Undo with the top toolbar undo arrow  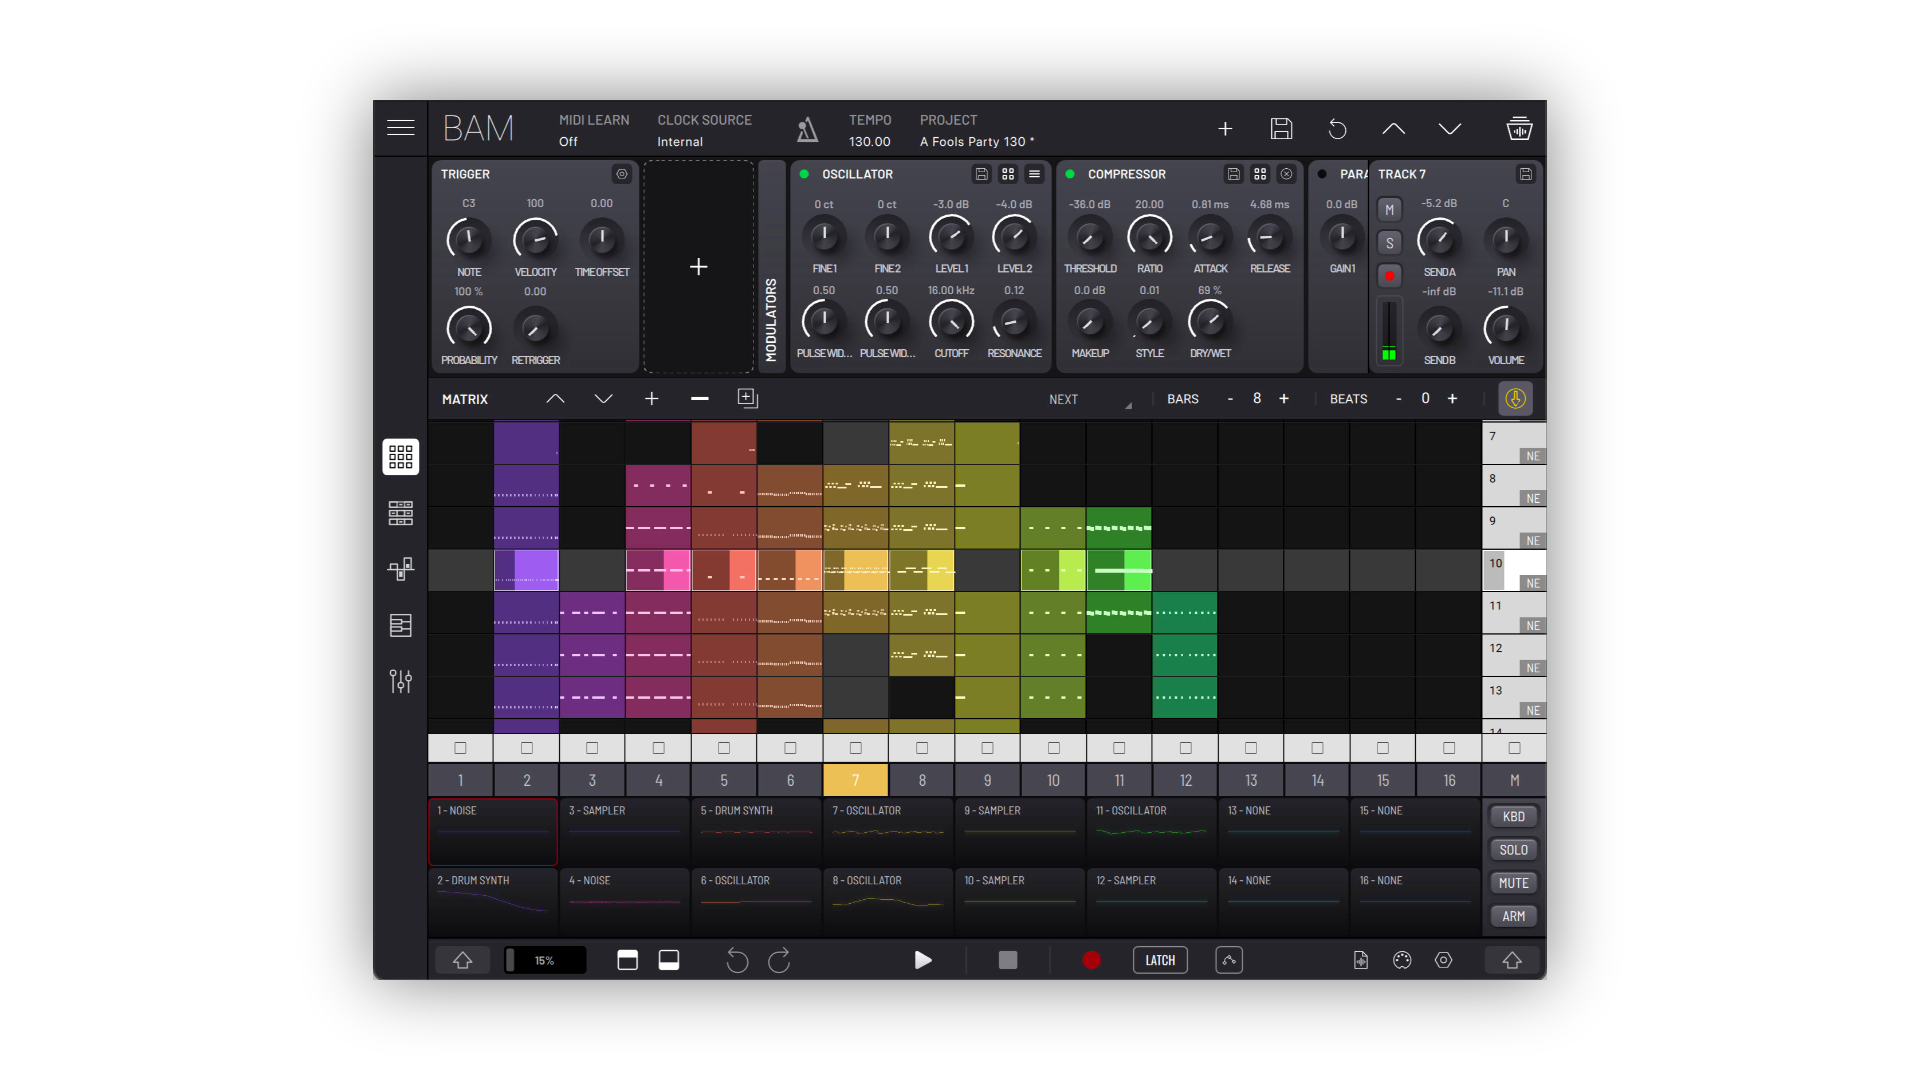point(1337,129)
